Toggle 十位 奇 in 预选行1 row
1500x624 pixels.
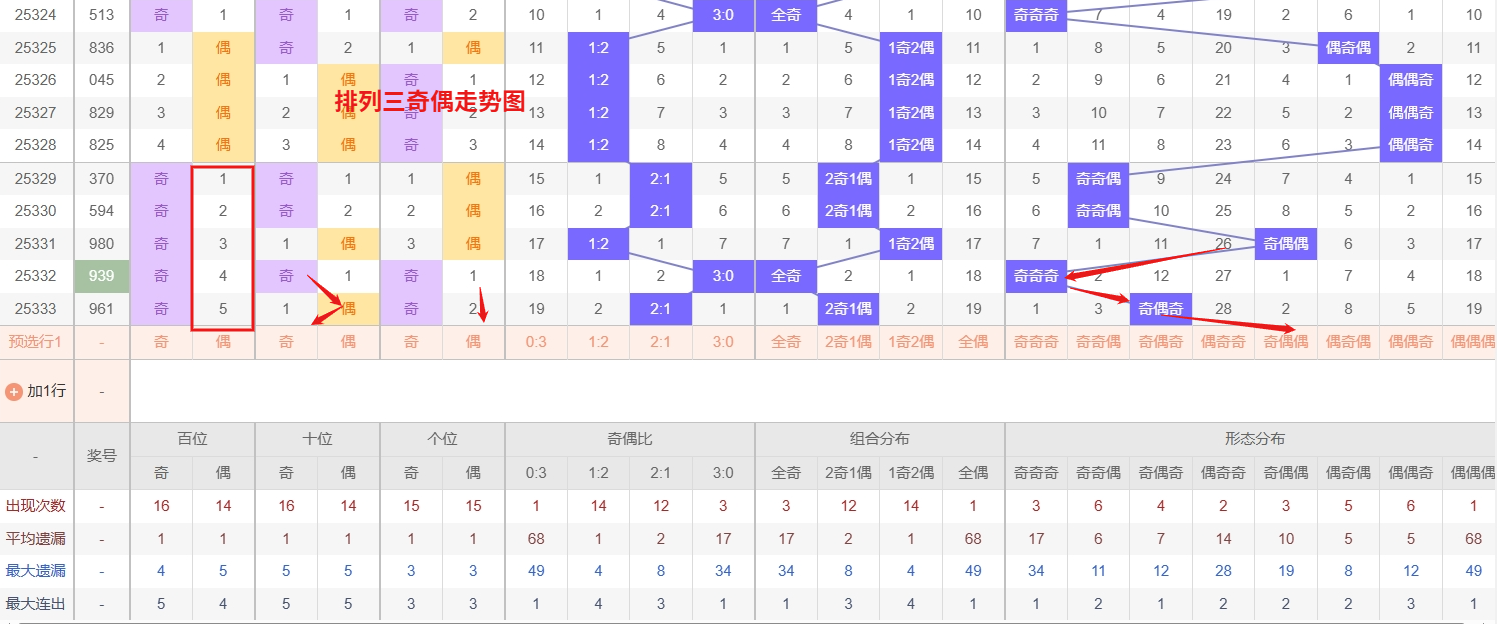point(286,342)
